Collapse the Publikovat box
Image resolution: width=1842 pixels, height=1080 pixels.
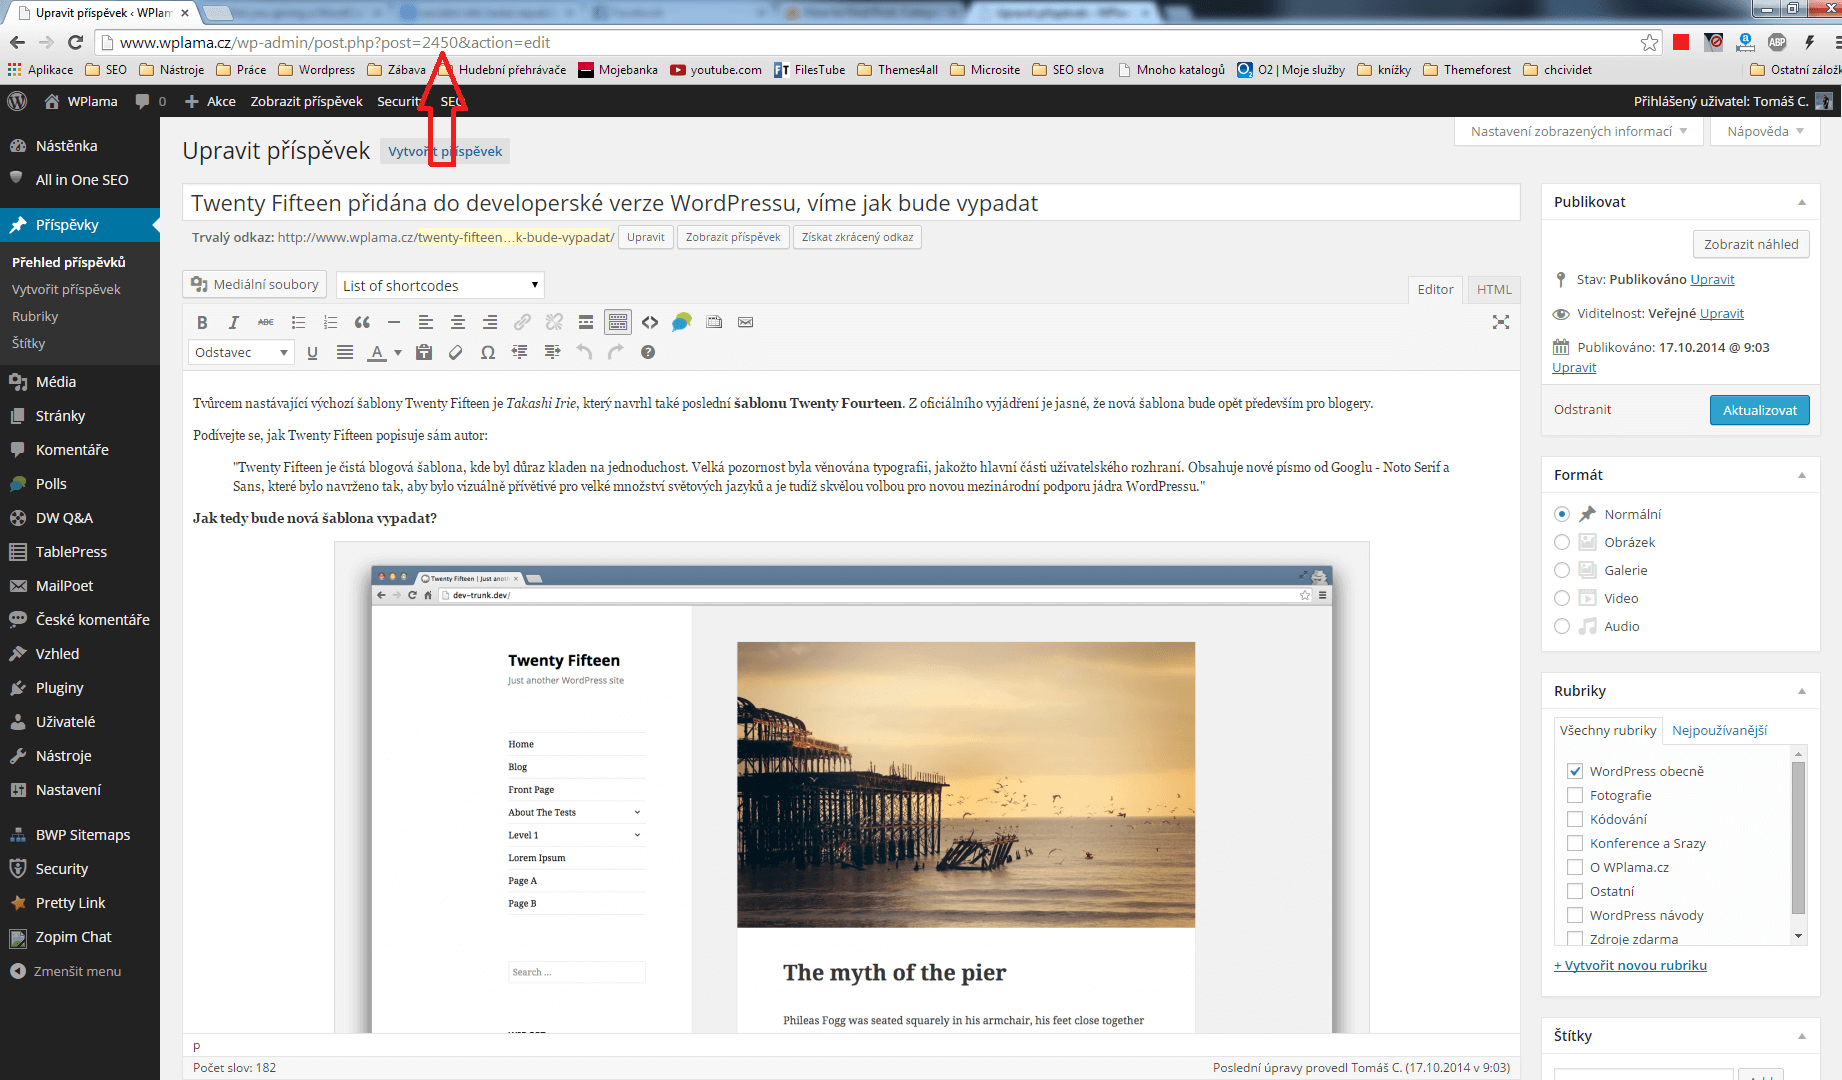(x=1802, y=202)
